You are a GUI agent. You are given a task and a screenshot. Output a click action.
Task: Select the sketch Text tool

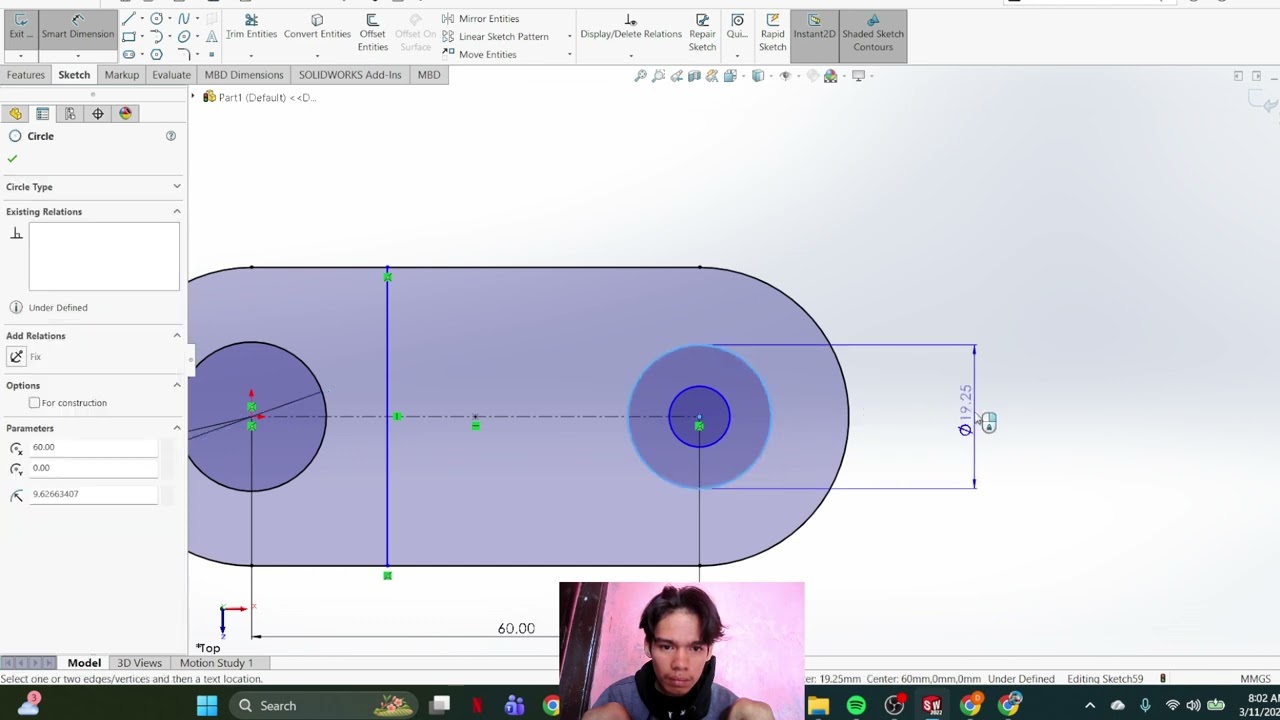pos(211,36)
